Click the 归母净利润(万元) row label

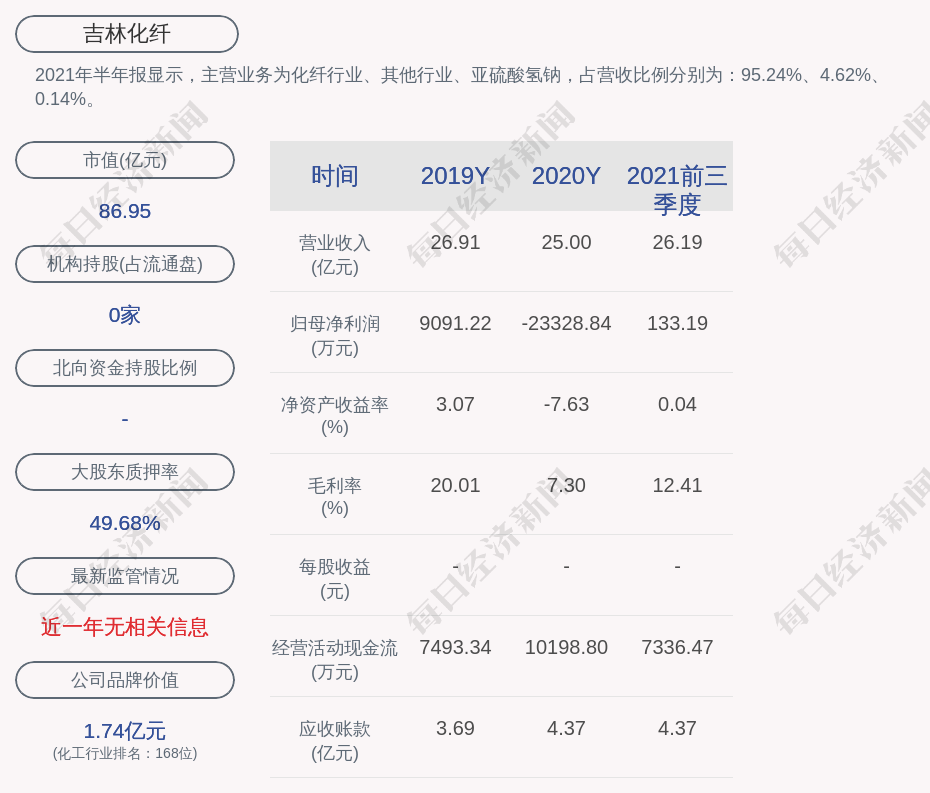click(335, 336)
